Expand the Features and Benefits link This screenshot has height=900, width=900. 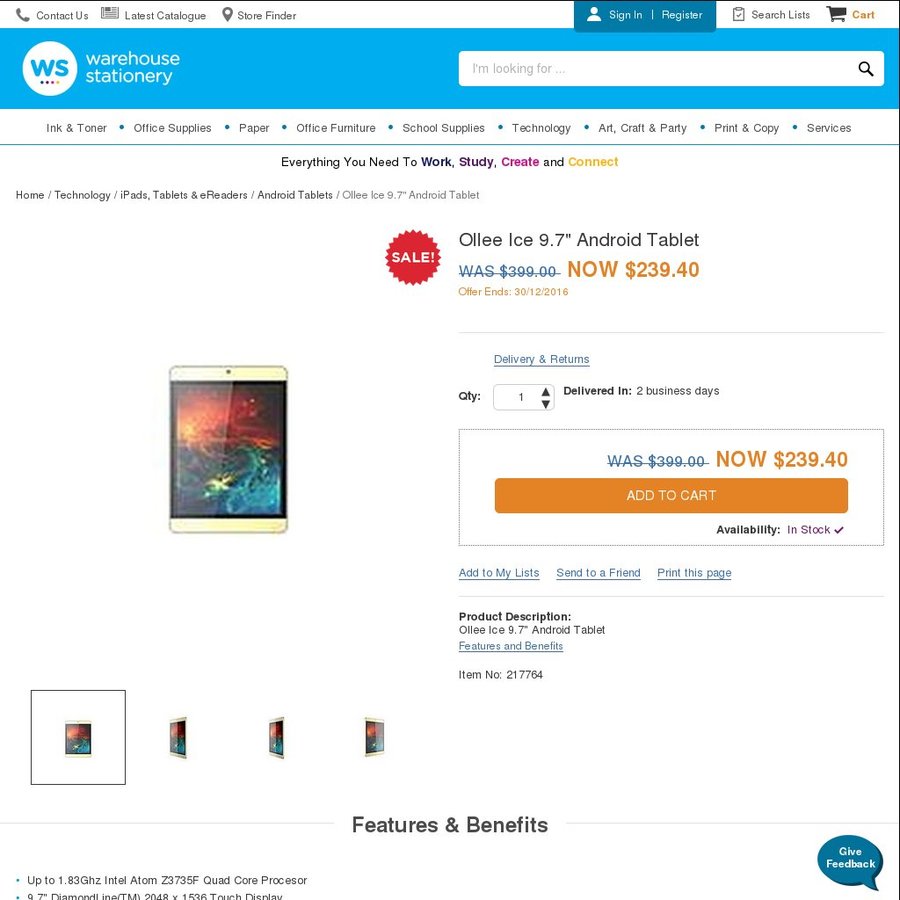pos(511,646)
